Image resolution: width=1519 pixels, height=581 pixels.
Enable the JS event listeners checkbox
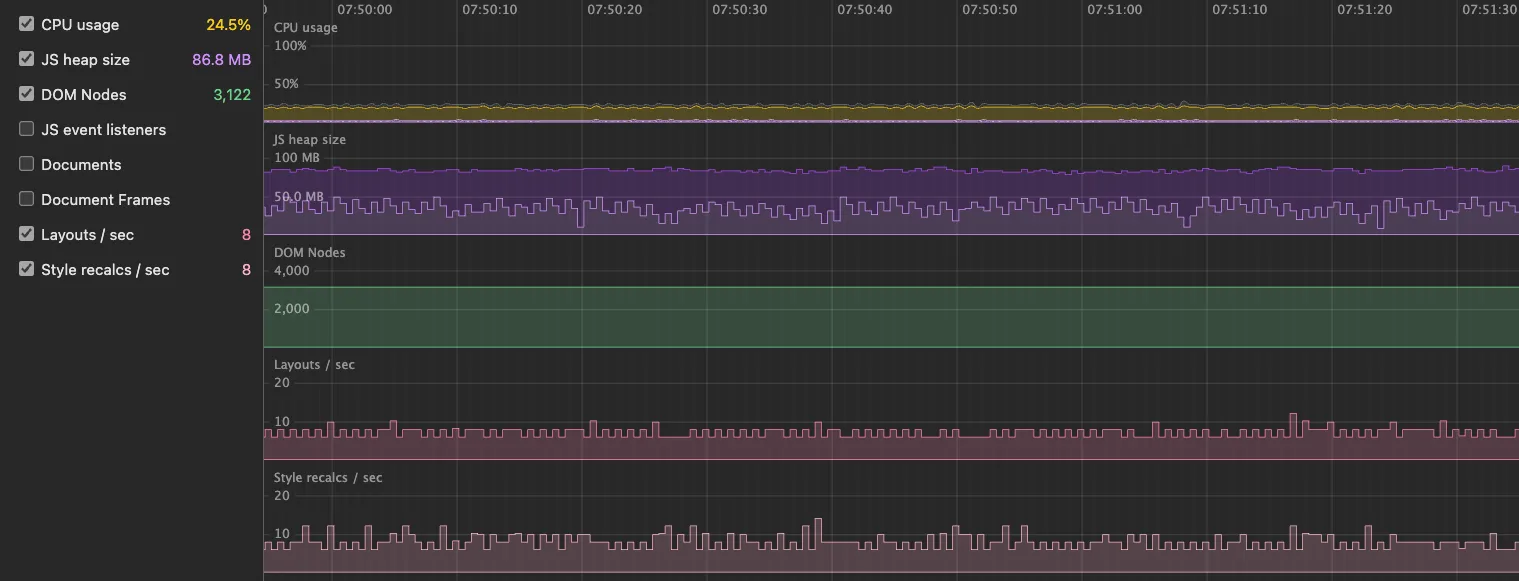point(27,129)
